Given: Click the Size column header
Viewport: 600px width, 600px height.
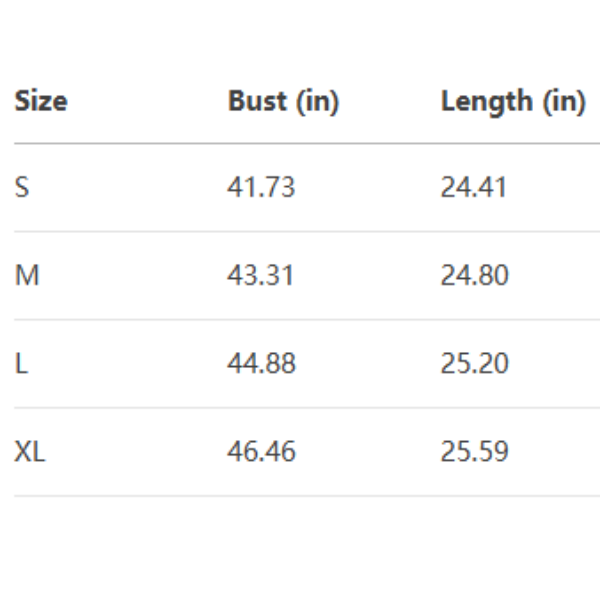Looking at the screenshot, I should (40, 100).
